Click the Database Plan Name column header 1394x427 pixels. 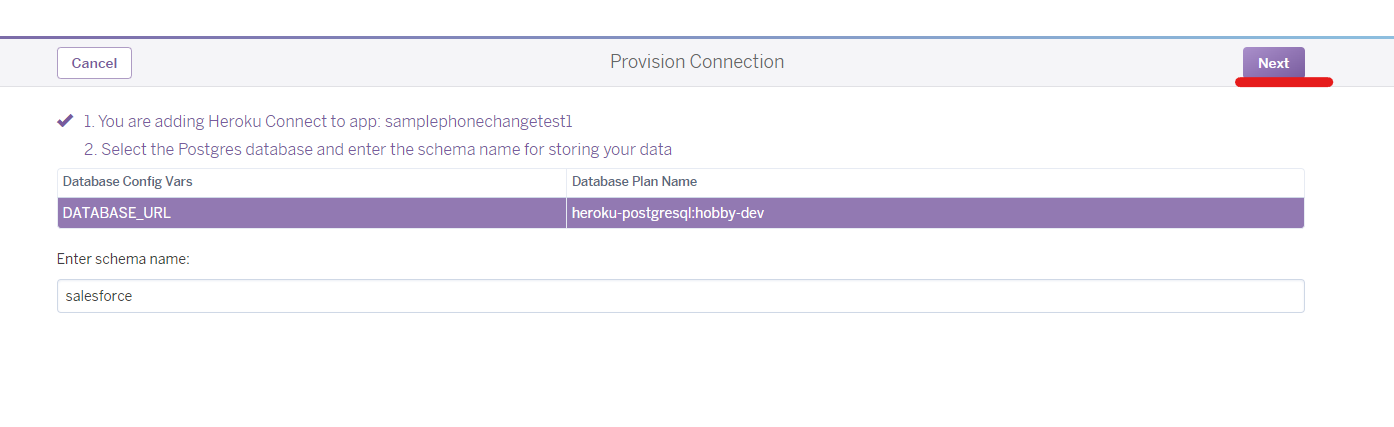[x=634, y=182]
